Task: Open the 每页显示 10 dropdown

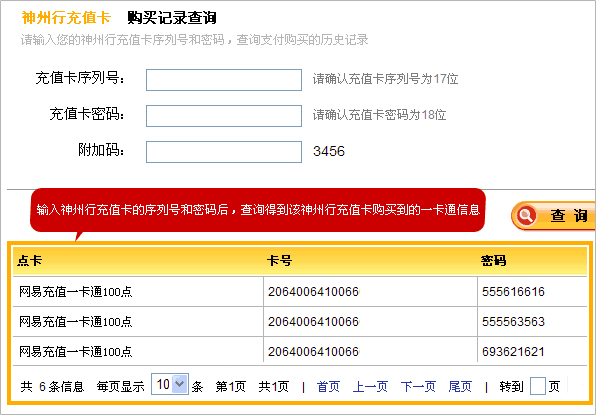Action: tap(170, 384)
